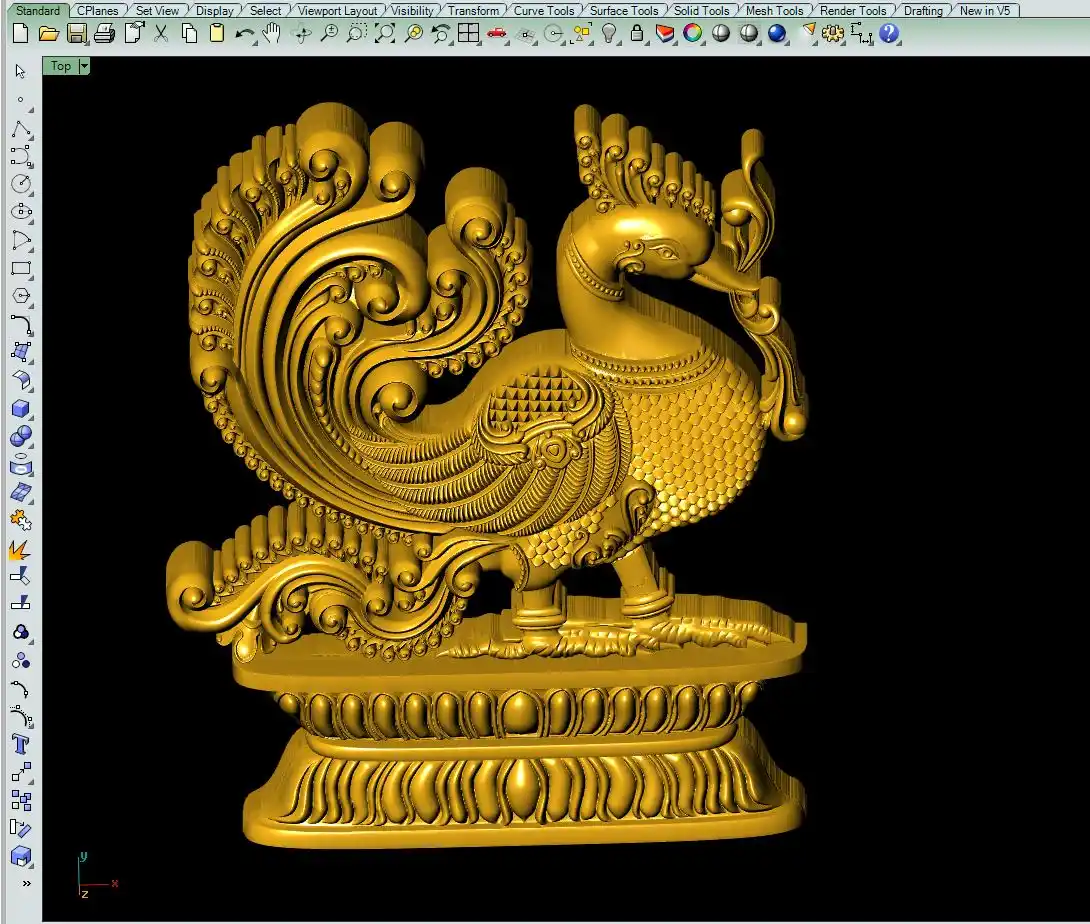Open the Top viewport dropdown arrow
Screen dimensions: 1090x924
[84, 66]
